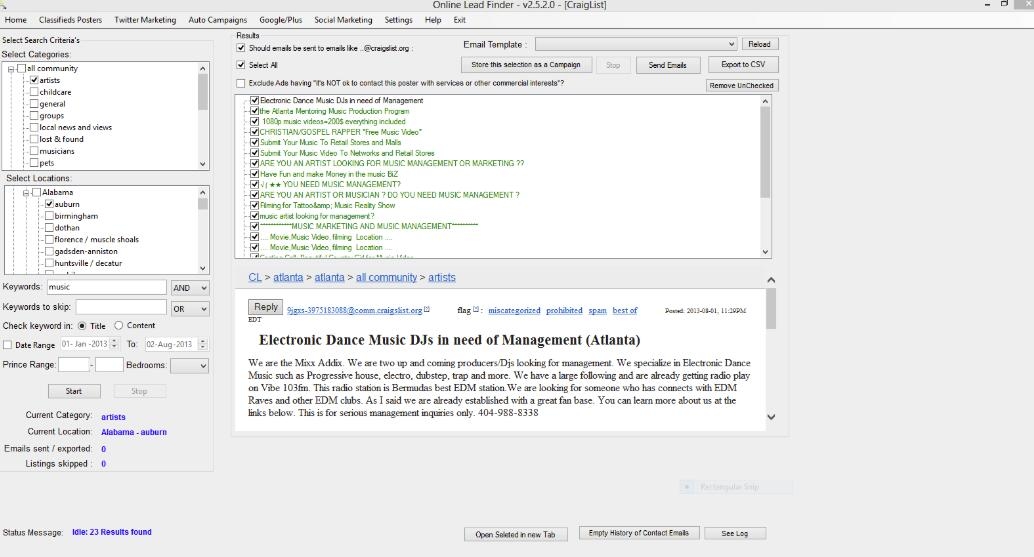The image size is (1034, 557).
Task: Click the 'Send Emails' button
Action: coord(667,65)
